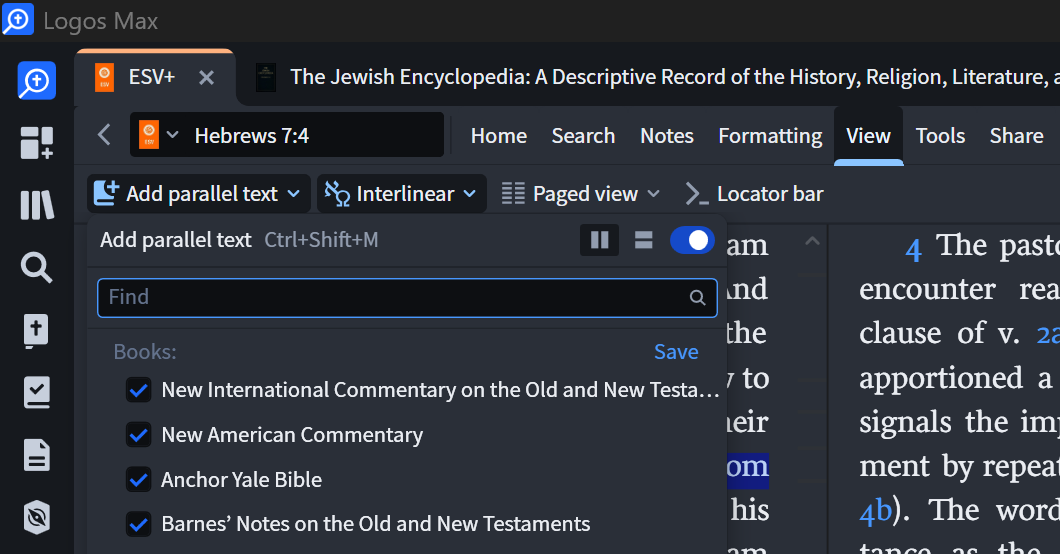Open the sidebar checklist book icon
Image resolution: width=1060 pixels, height=554 pixels.
click(36, 393)
